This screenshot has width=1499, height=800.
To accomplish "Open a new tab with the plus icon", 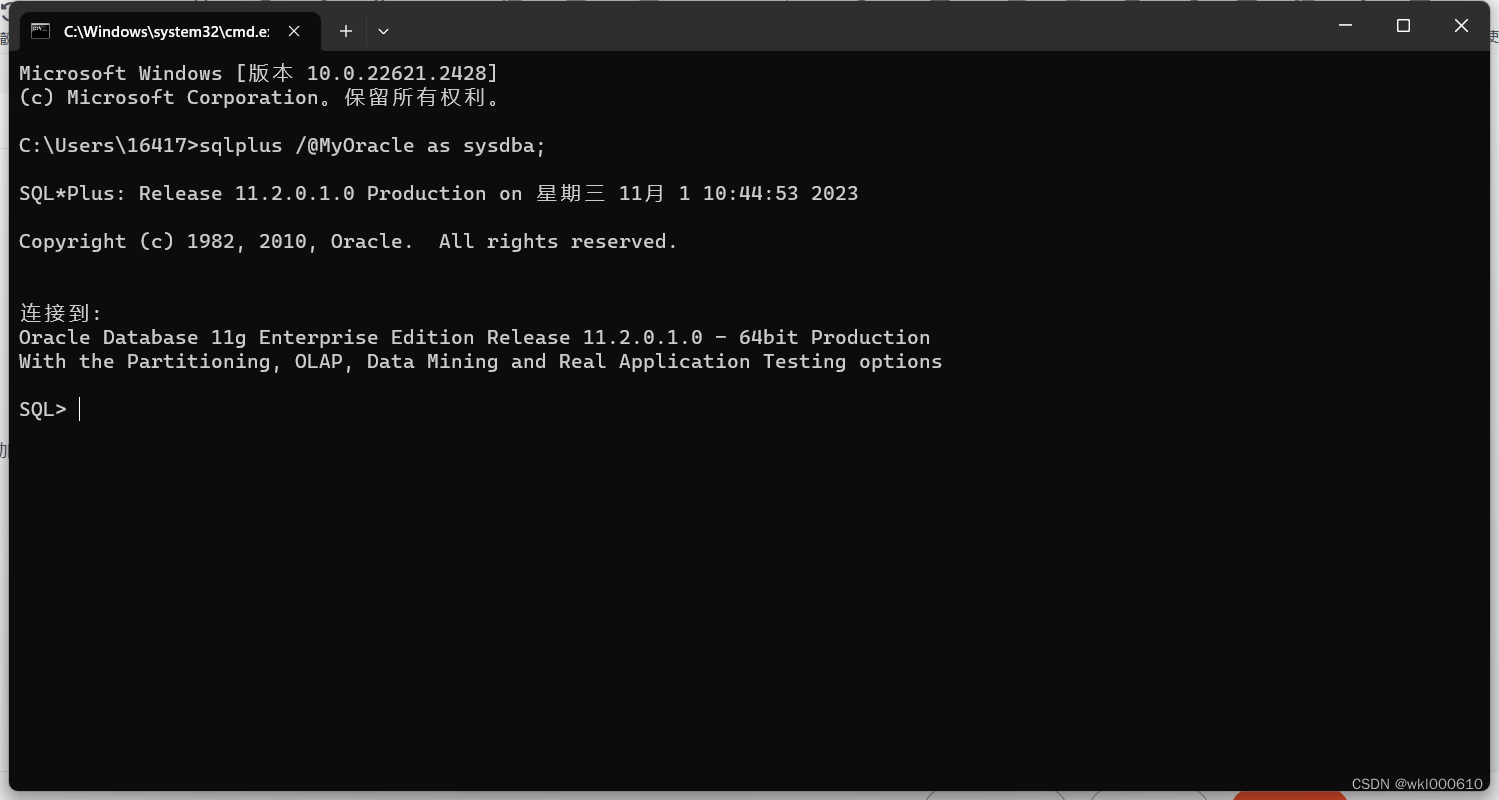I will tap(345, 31).
